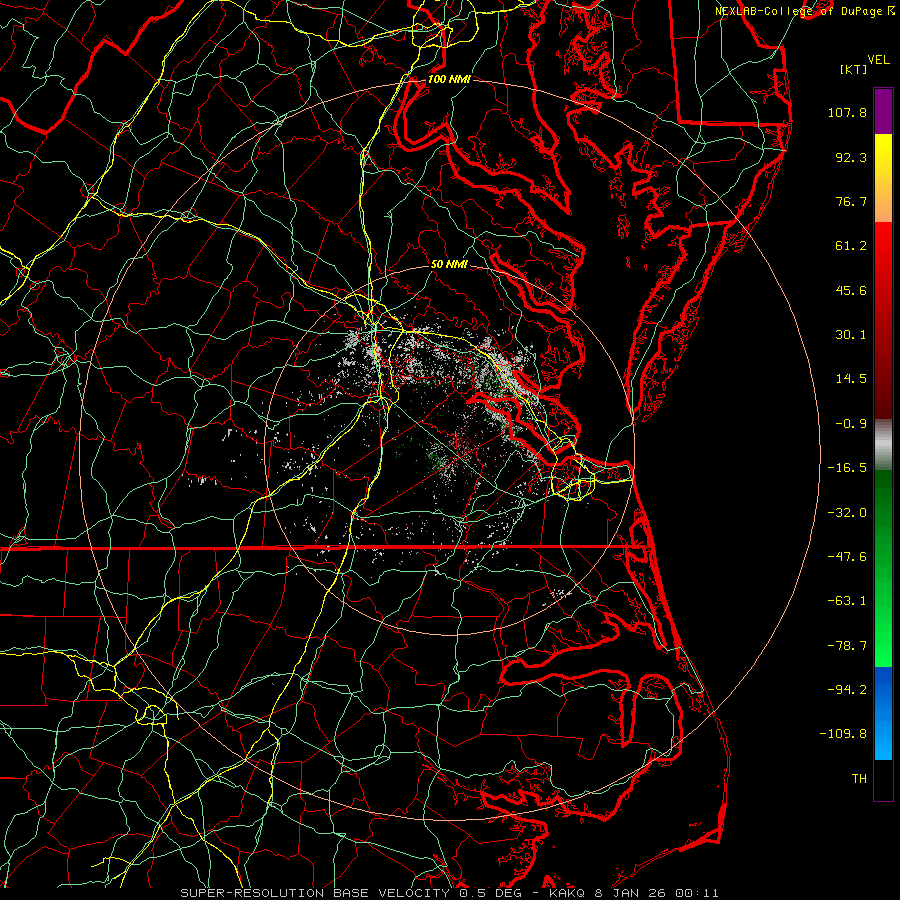Click the green segment of the color bar
Viewport: 900px width, 900px height.
point(883,568)
